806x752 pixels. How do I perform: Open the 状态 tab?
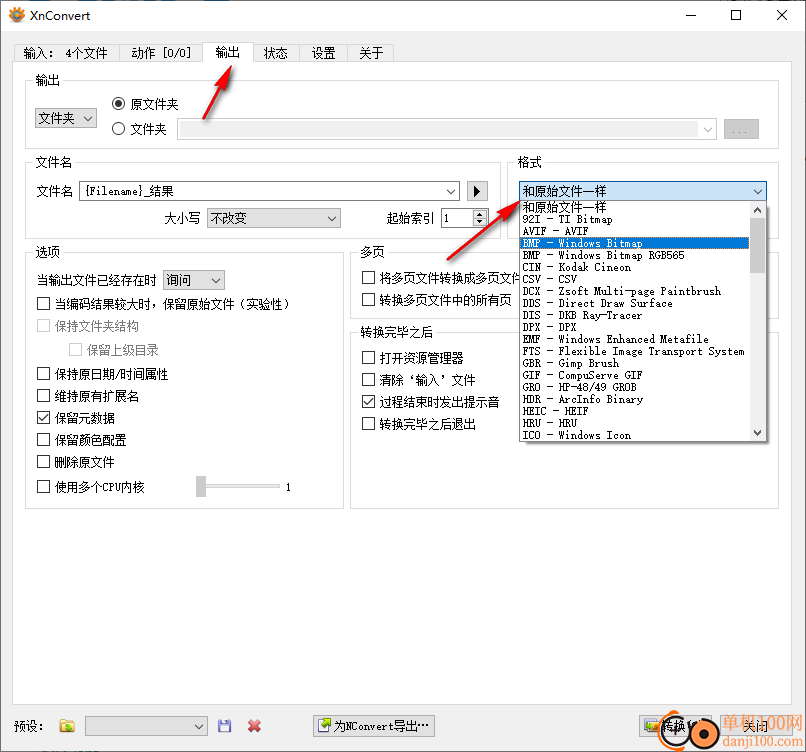click(276, 53)
